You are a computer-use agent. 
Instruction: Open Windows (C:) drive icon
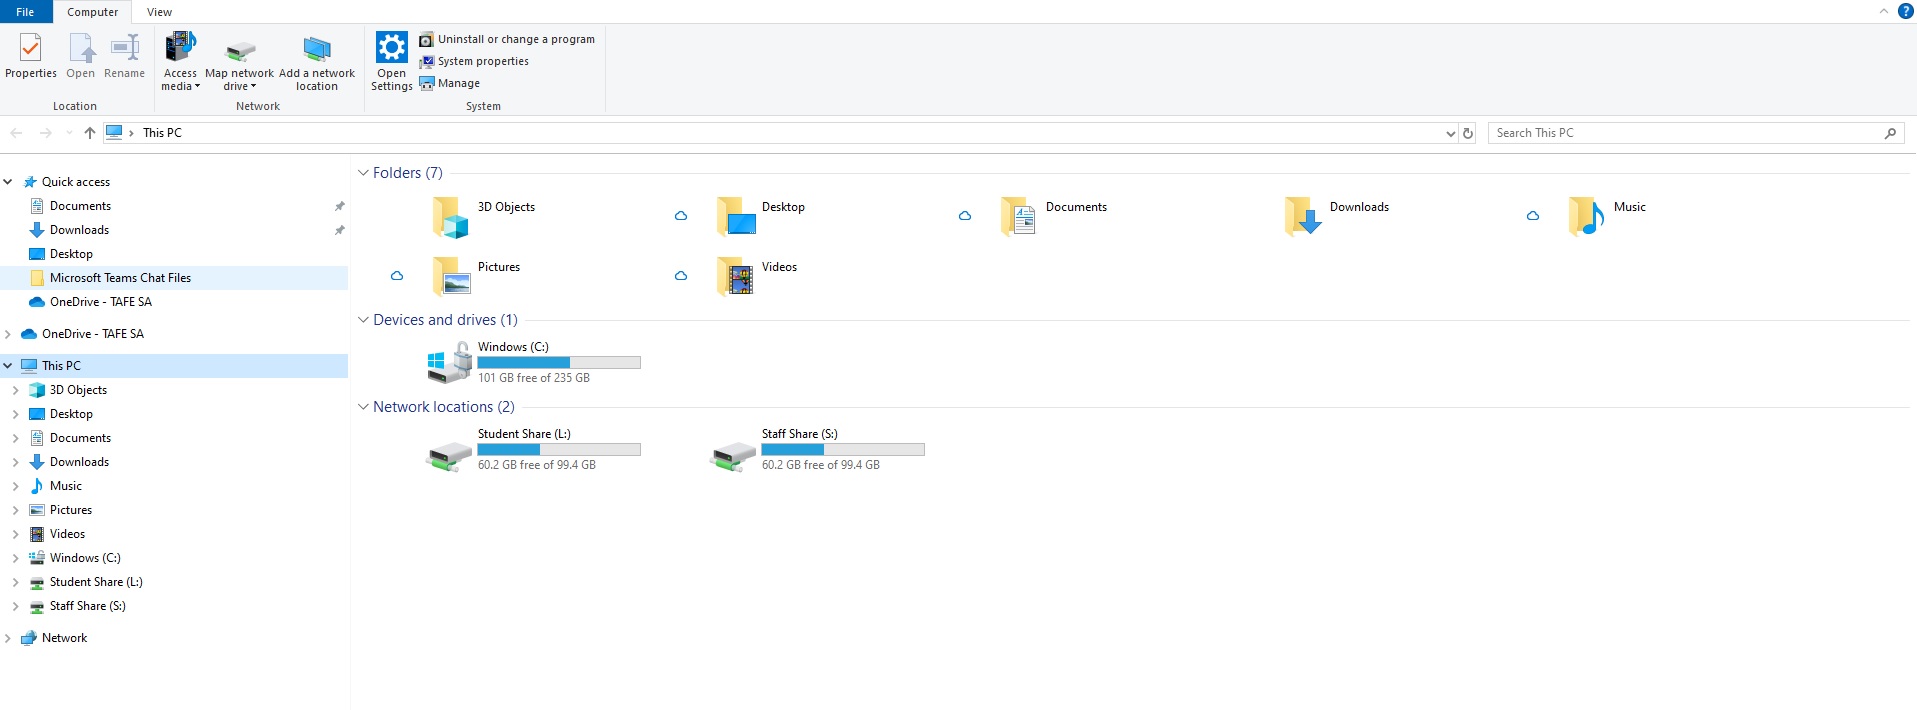tap(449, 362)
